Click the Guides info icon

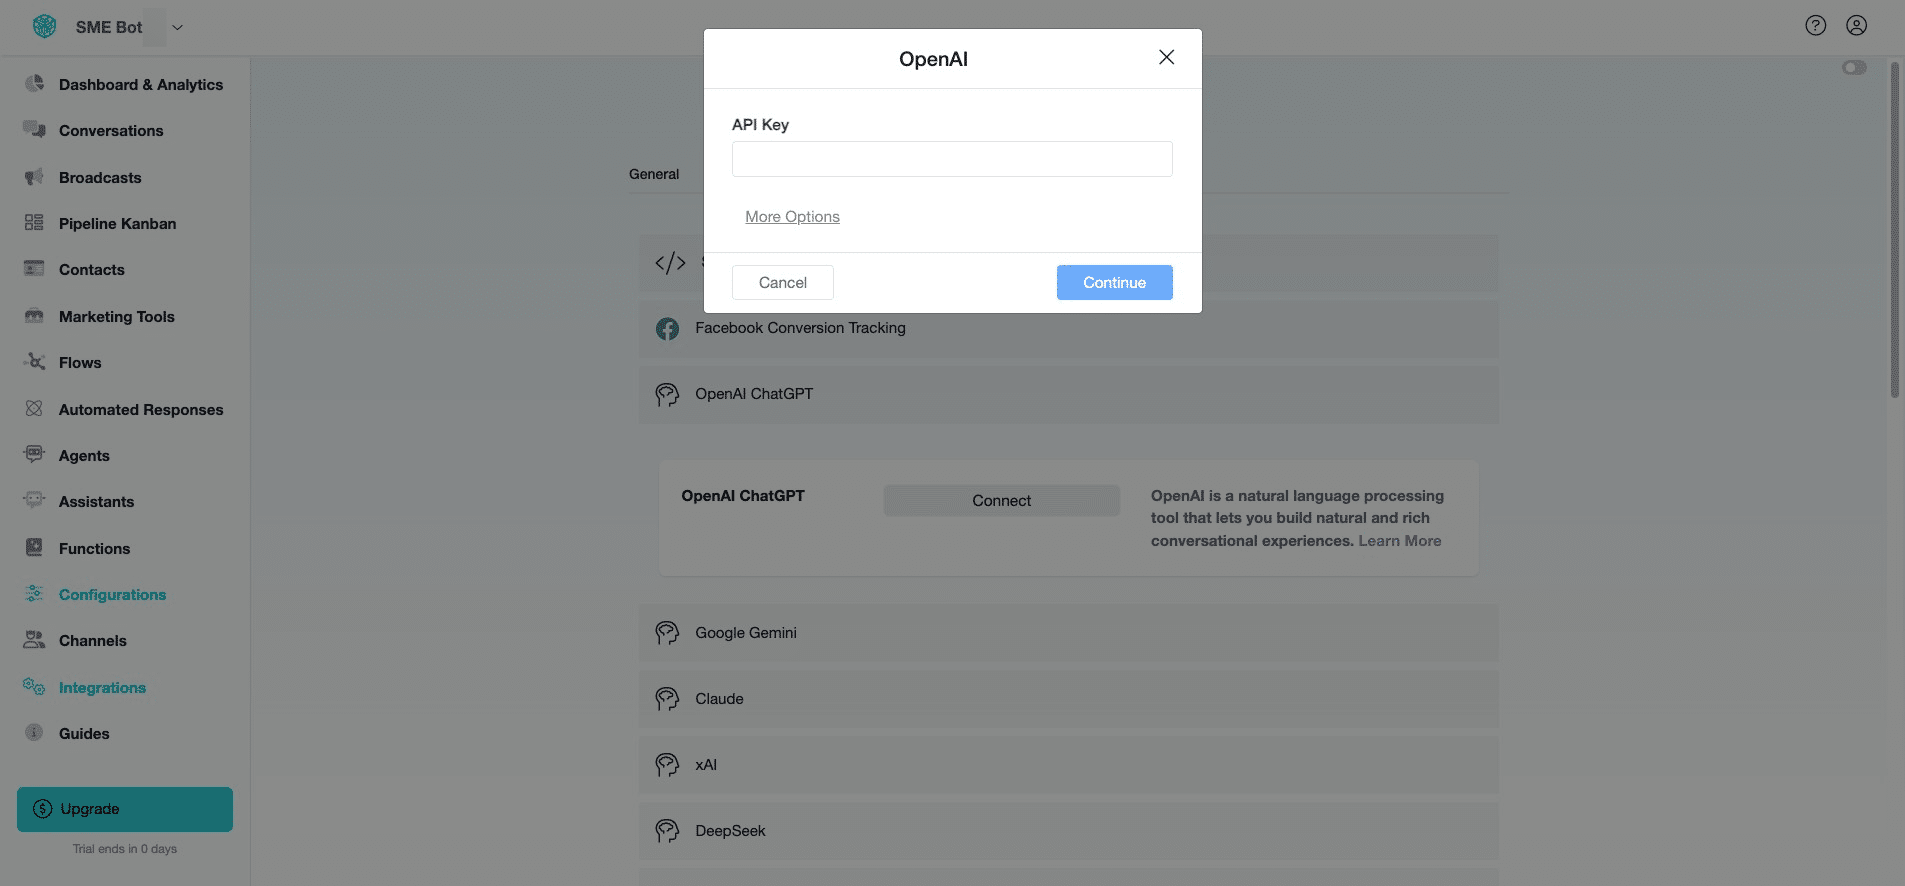35,733
